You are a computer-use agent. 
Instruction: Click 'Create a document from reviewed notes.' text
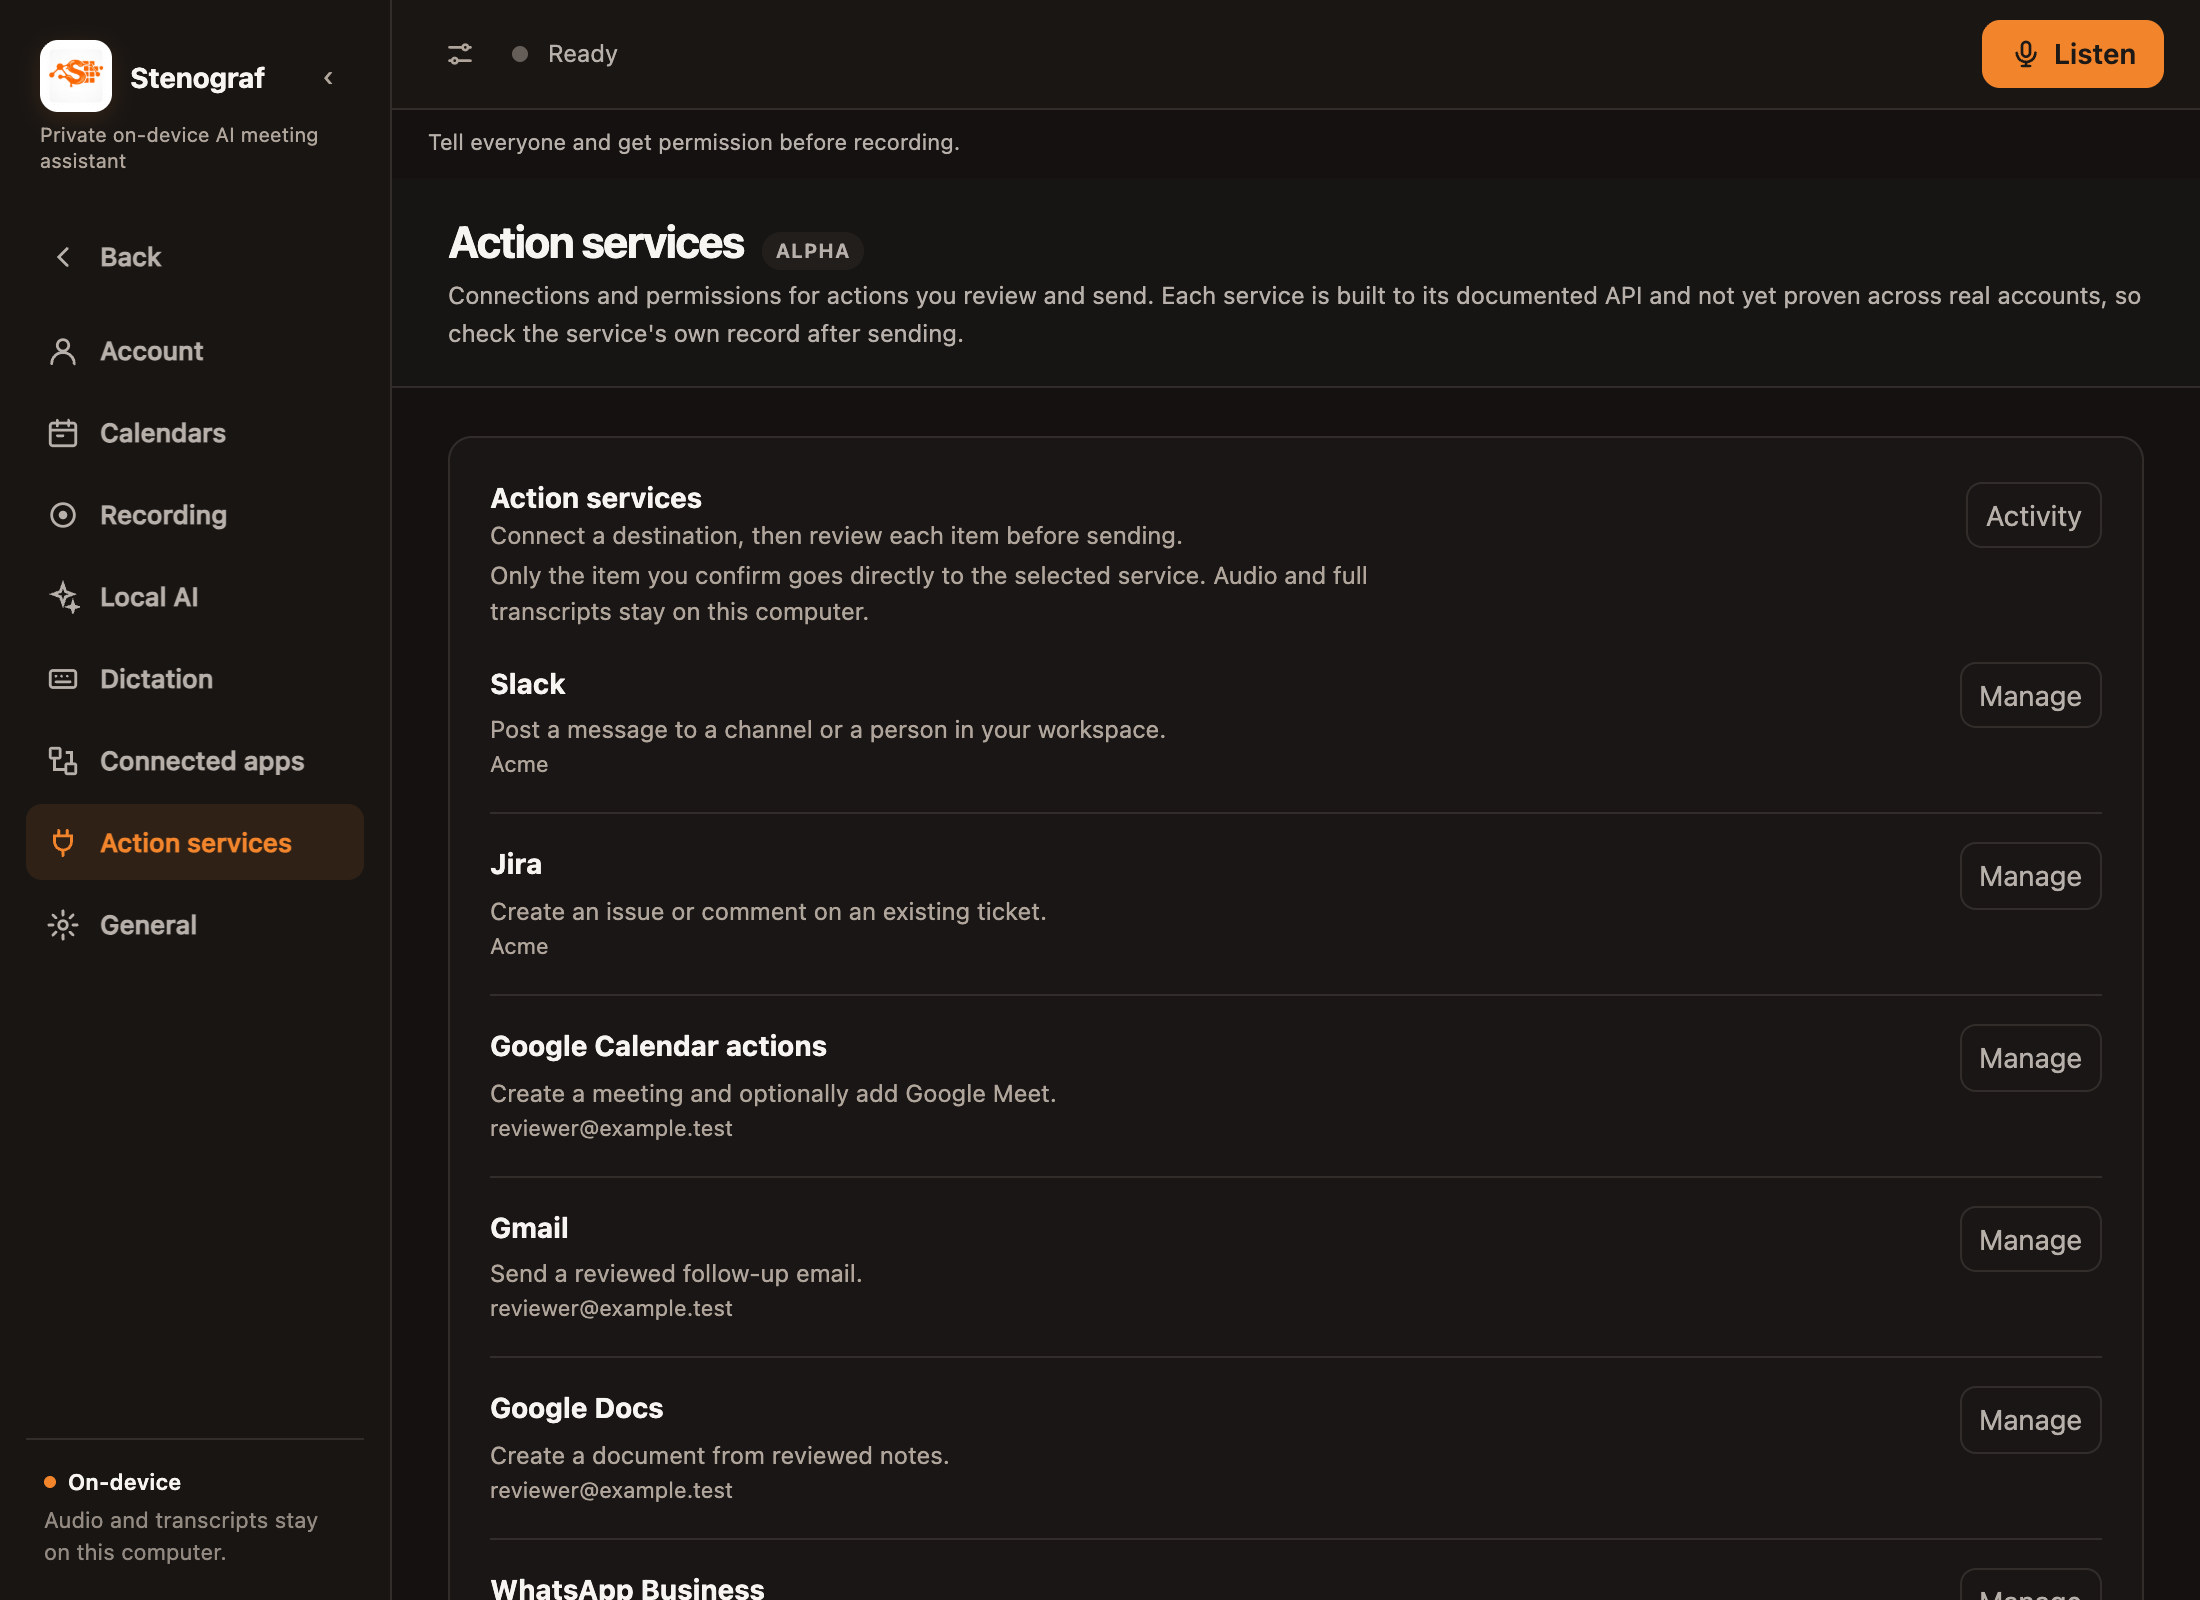point(720,1456)
